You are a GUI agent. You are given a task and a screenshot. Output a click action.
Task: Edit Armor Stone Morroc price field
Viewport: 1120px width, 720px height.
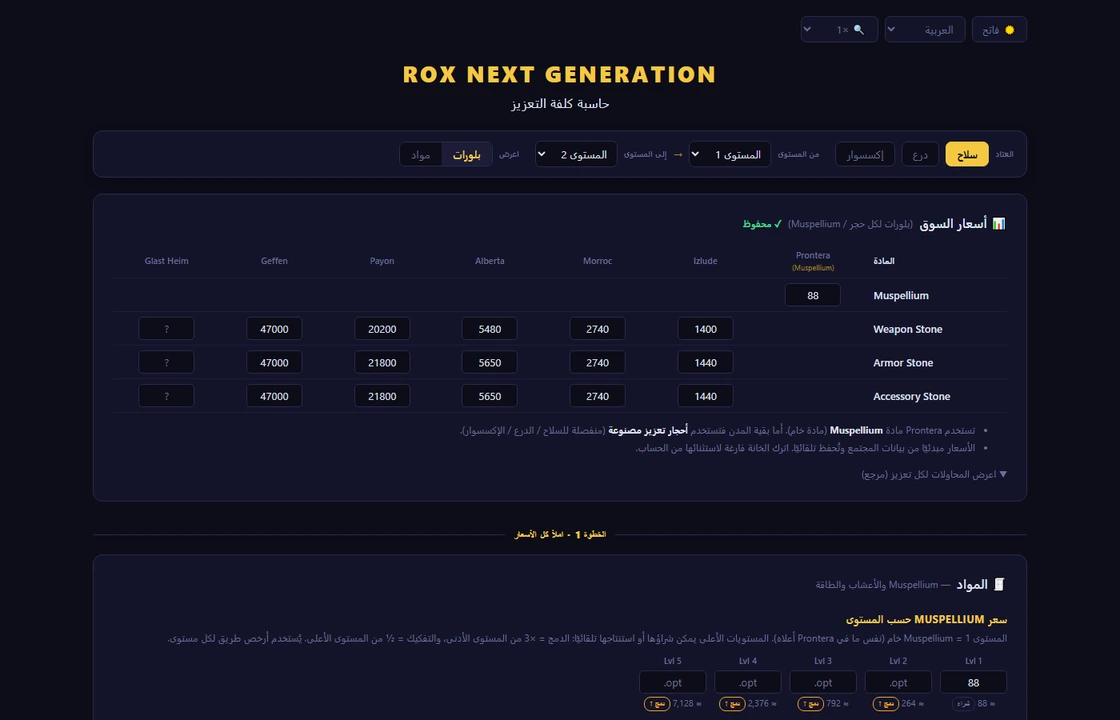coord(597,362)
